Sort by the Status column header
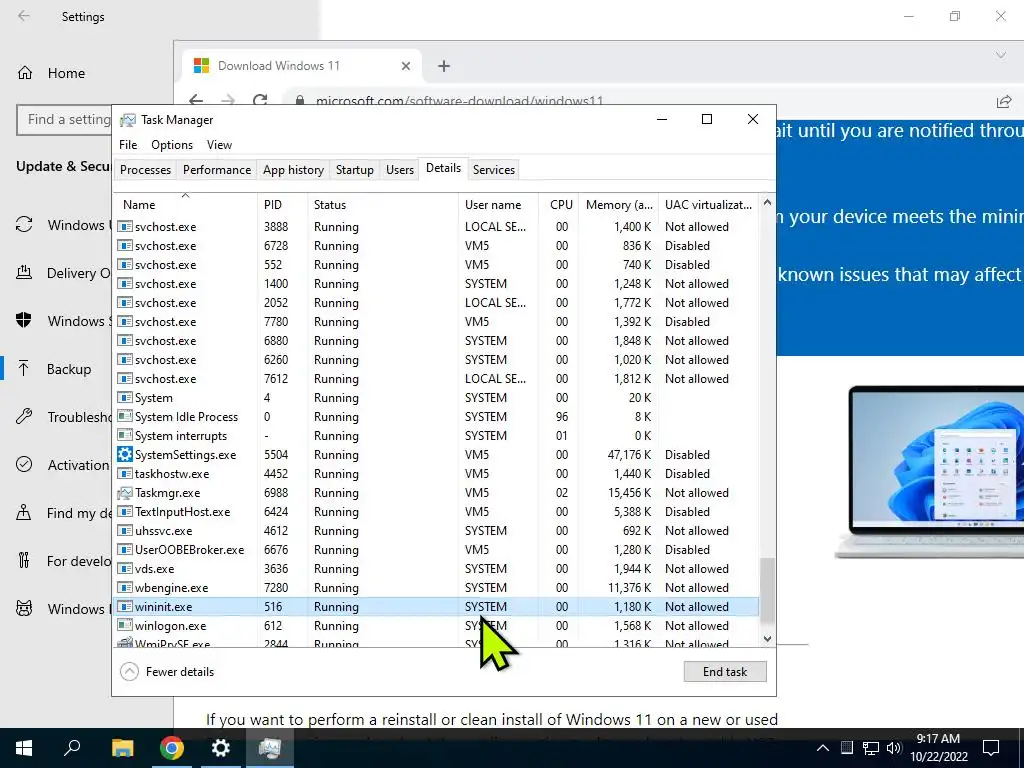 point(383,204)
